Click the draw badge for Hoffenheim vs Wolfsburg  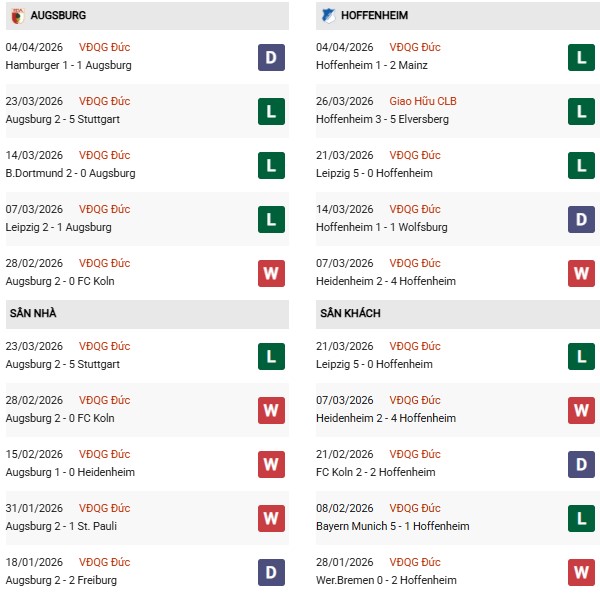[581, 219]
